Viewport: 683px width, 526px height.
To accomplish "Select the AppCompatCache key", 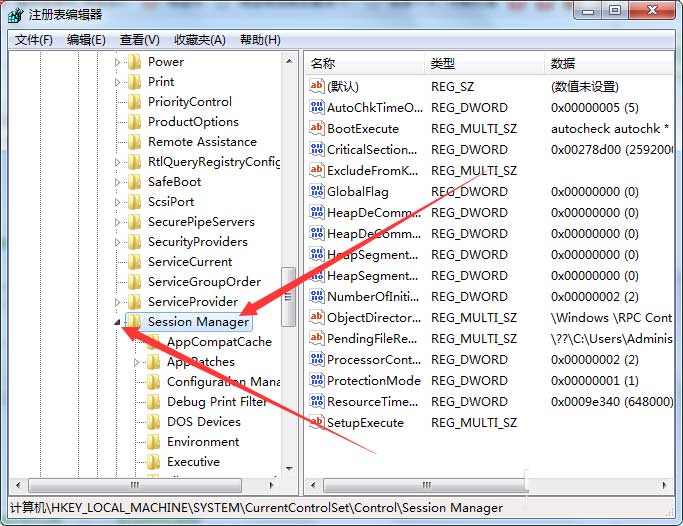I will pyautogui.click(x=219, y=342).
